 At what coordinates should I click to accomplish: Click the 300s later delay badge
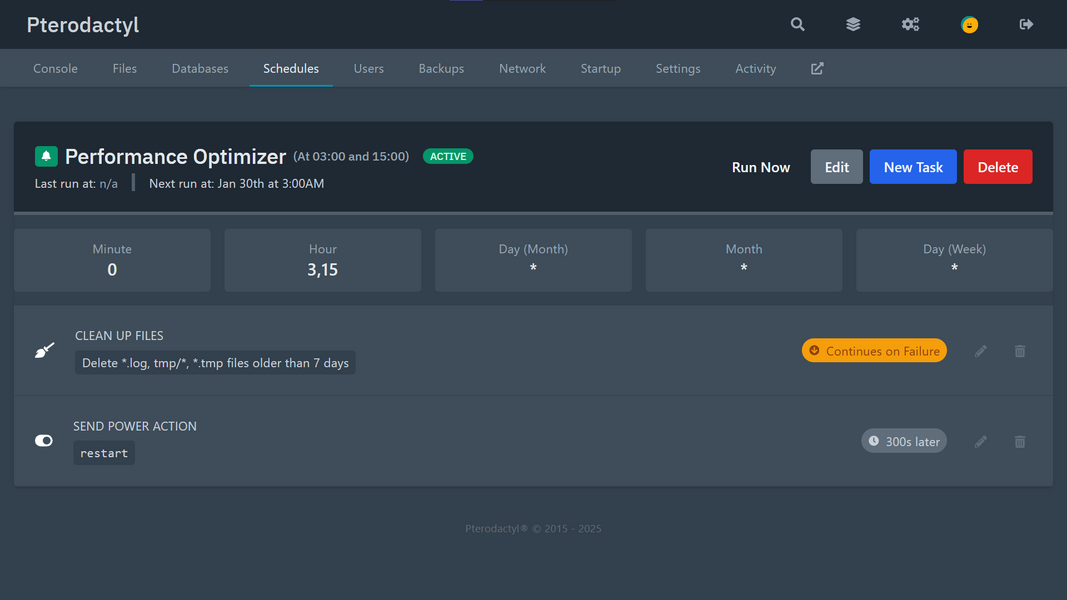coord(904,441)
